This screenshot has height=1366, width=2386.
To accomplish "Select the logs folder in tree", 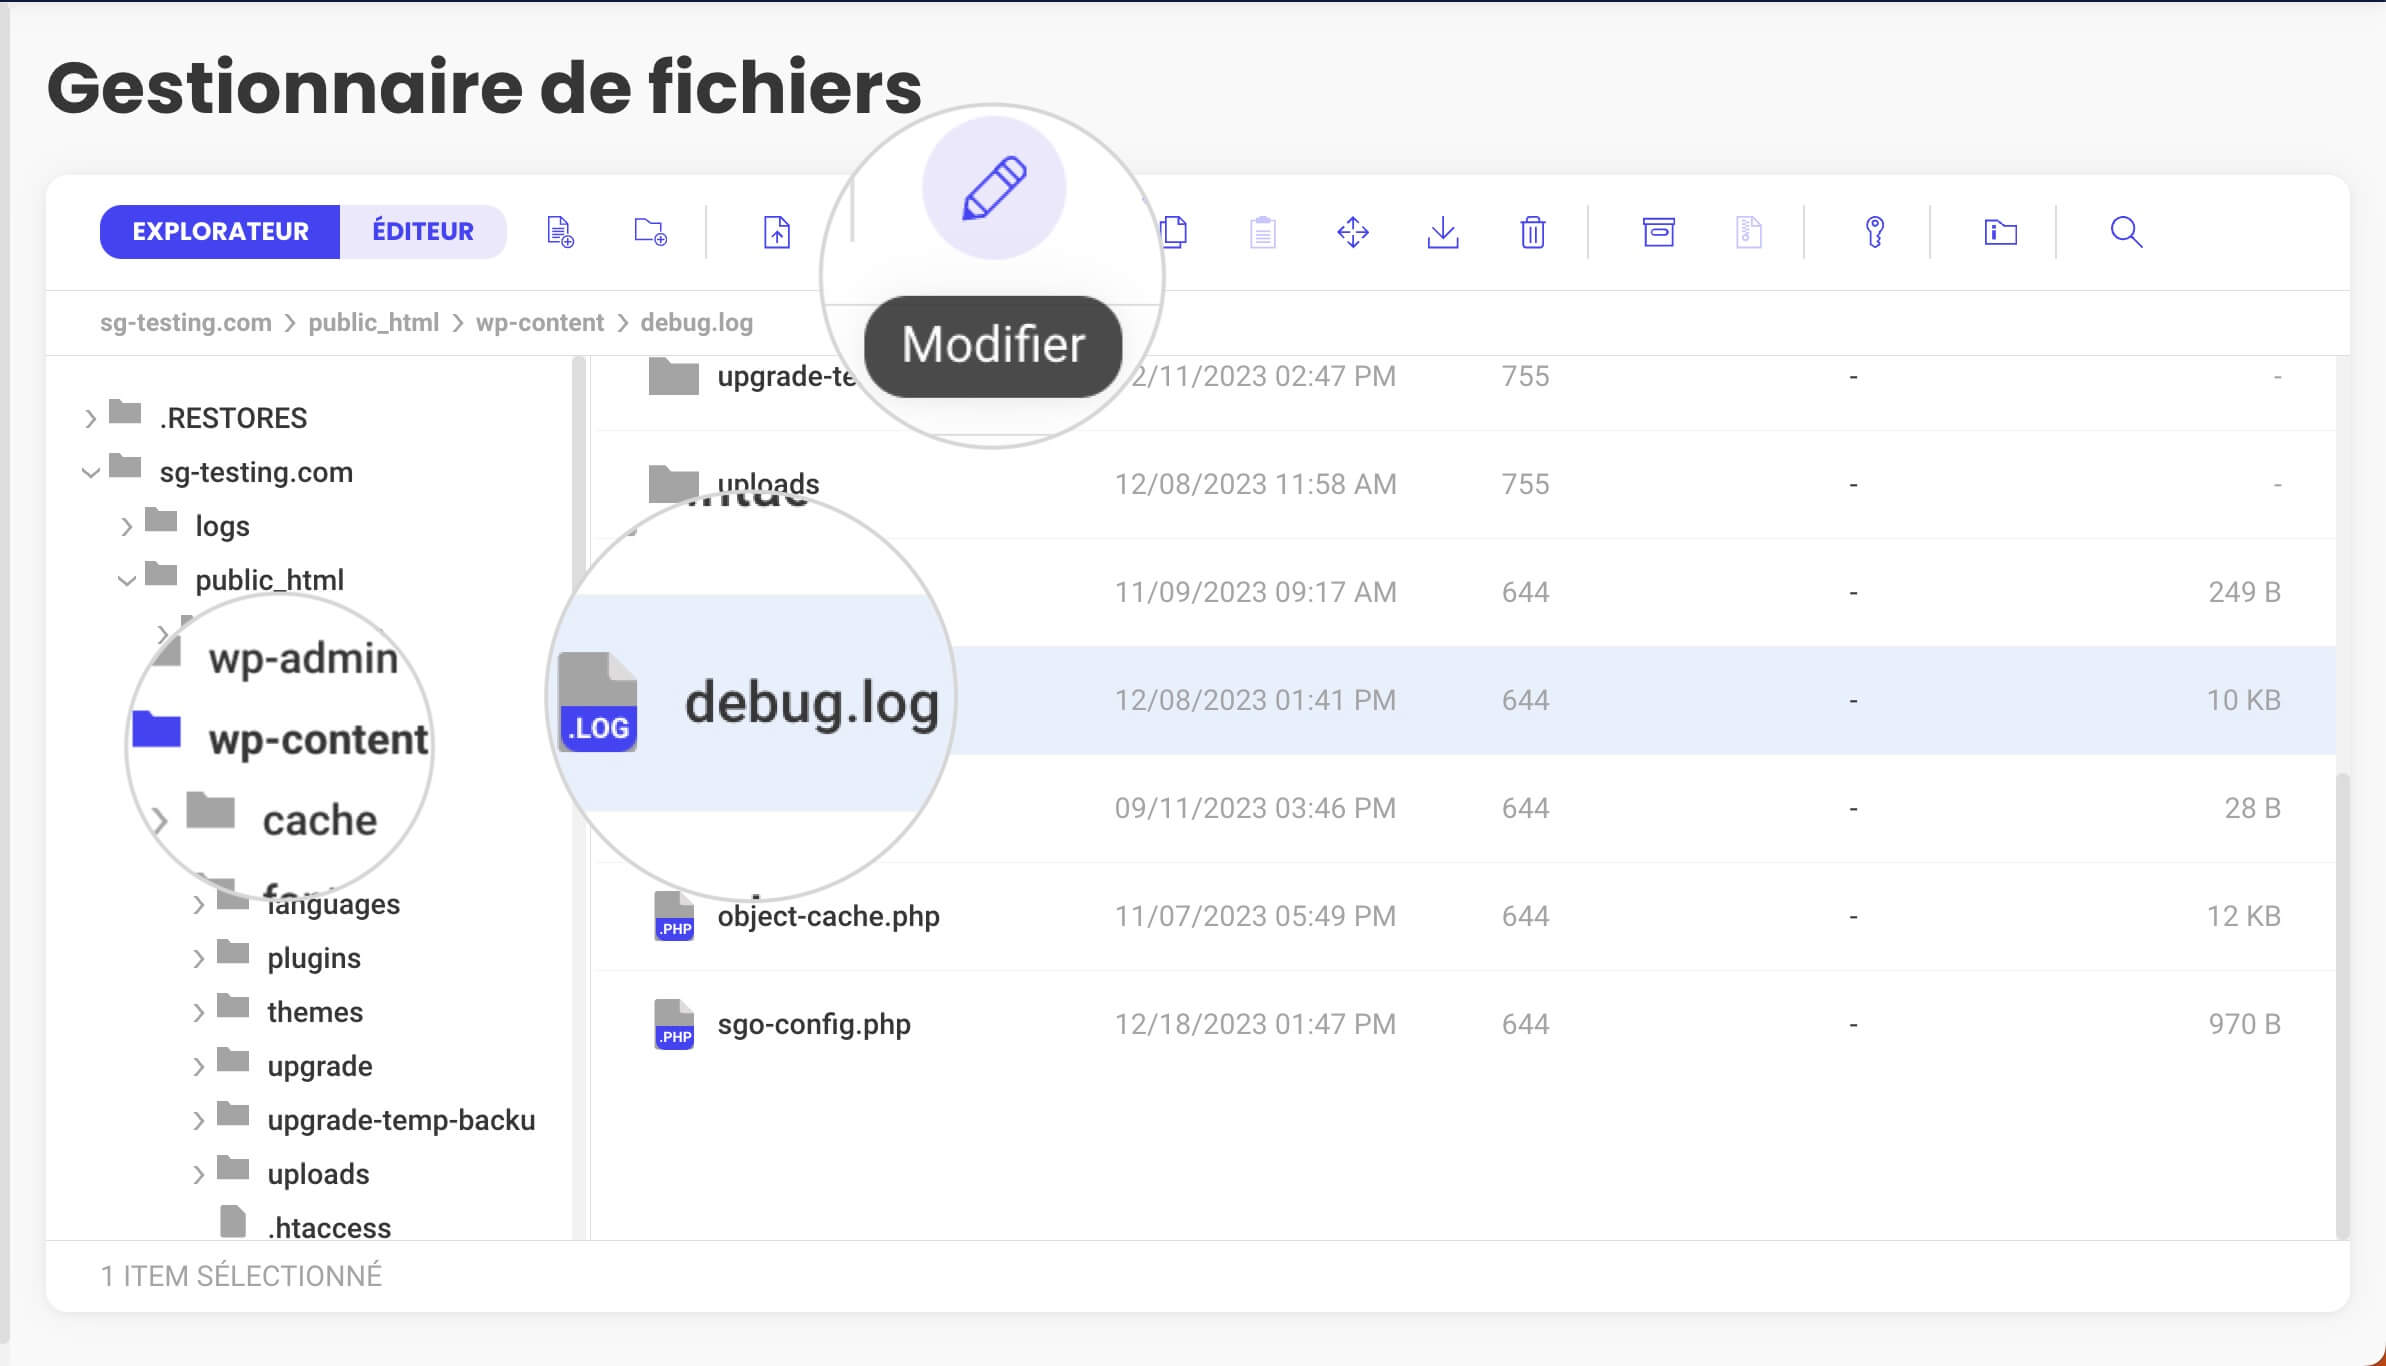I will (222, 526).
